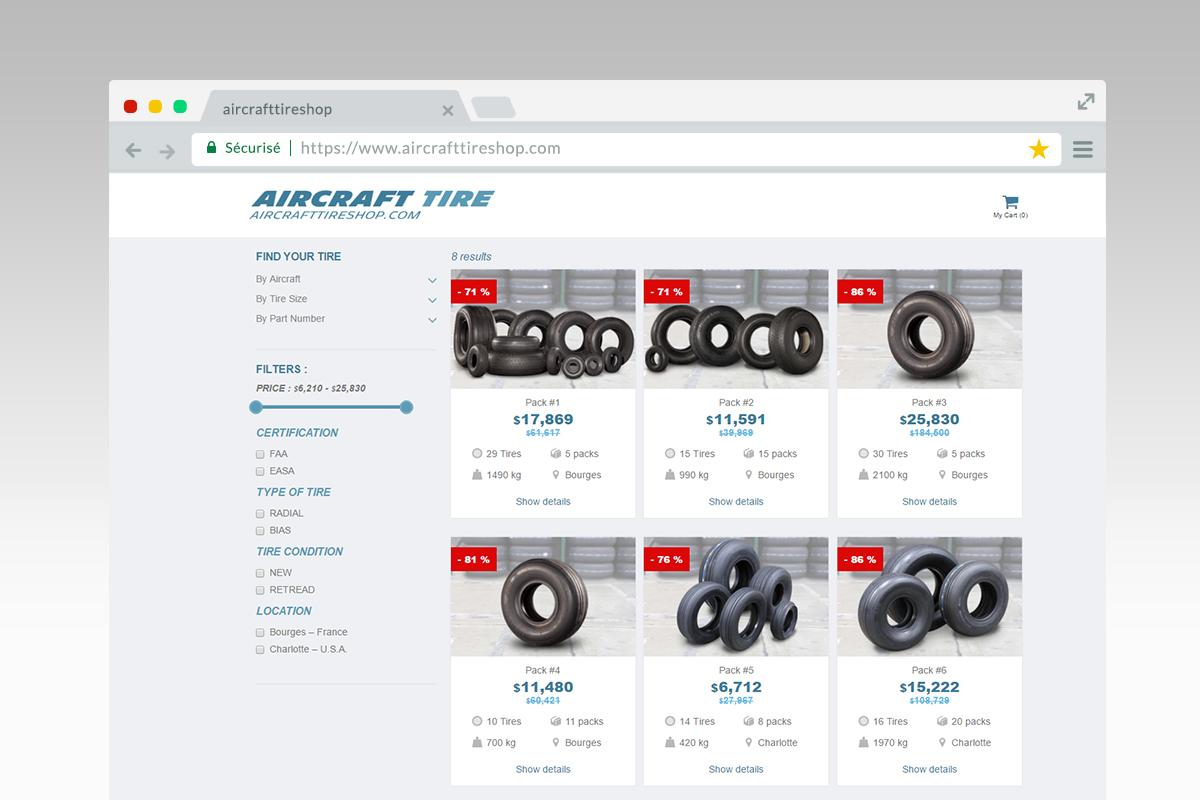Click the $17,869 price of Pack #1
Screen dimensions: 1200x800
point(543,420)
